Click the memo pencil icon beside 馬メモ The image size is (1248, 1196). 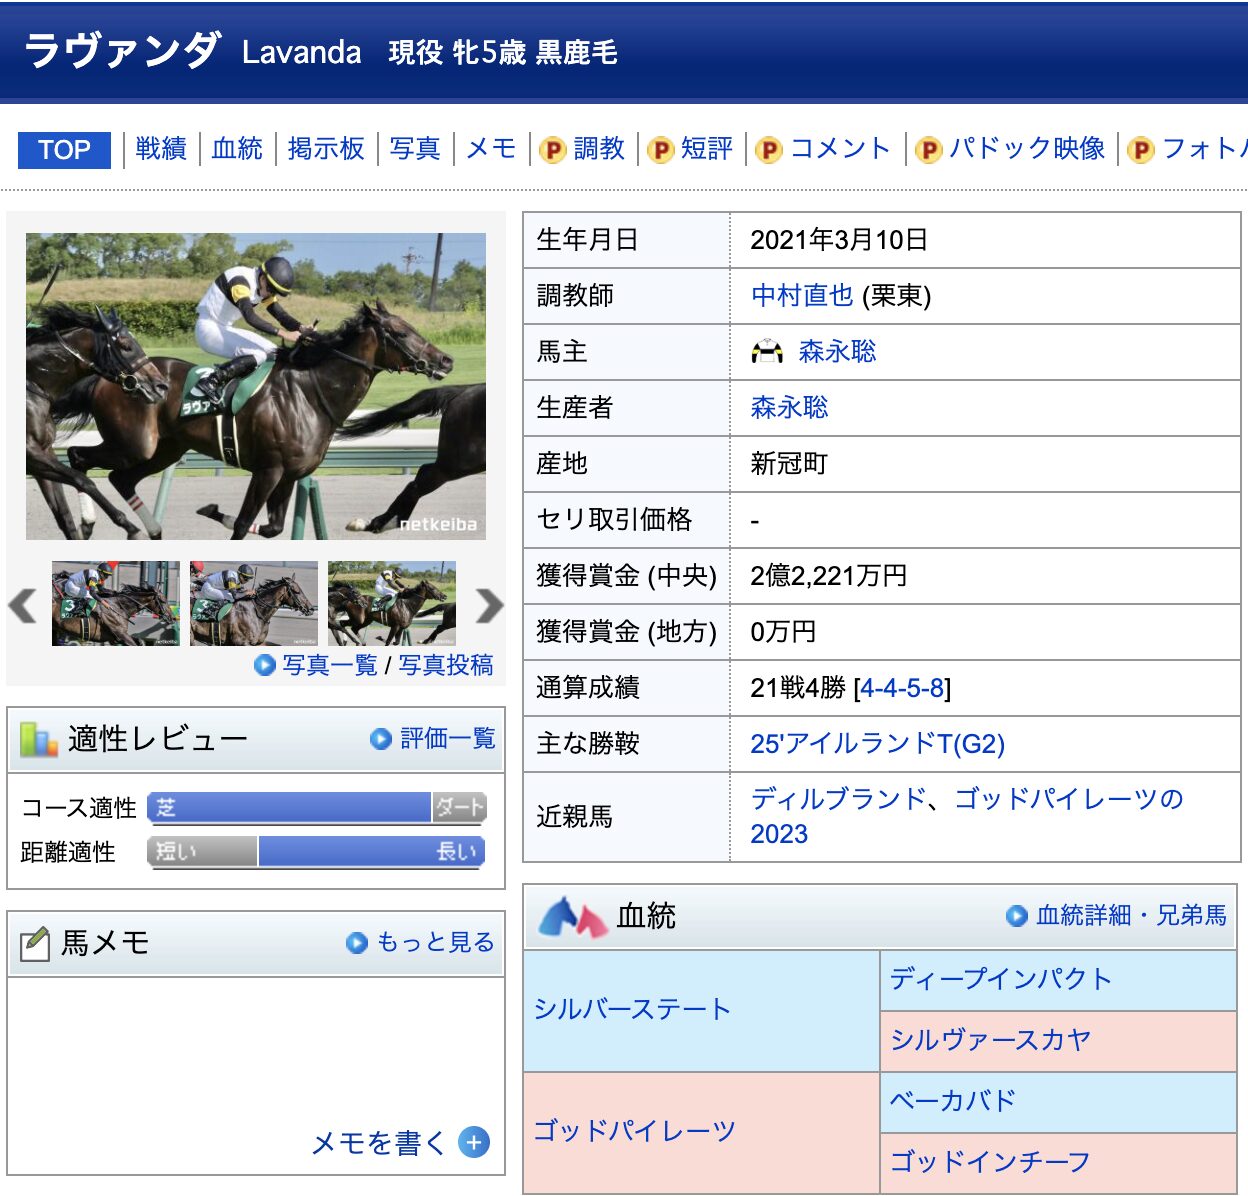pos(35,943)
